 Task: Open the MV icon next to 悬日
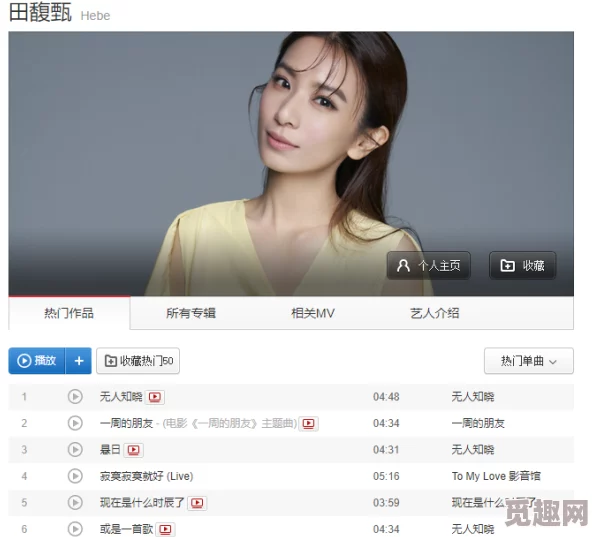pyautogui.click(x=133, y=450)
